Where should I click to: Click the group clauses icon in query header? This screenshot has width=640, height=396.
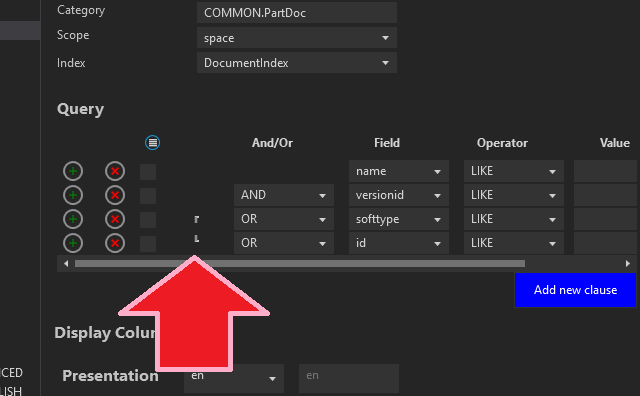pos(153,142)
